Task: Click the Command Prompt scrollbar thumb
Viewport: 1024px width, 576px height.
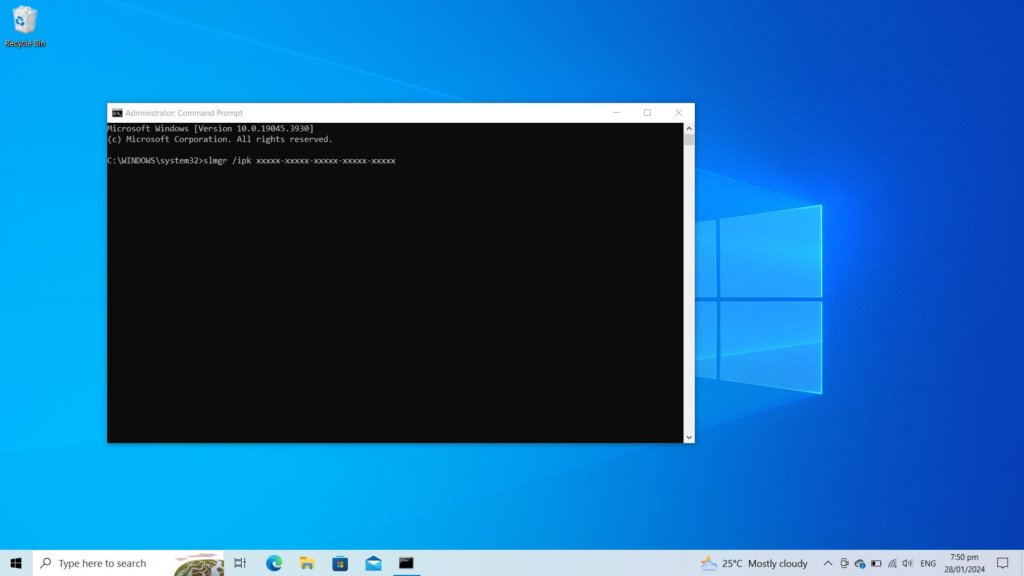Action: 689,140
